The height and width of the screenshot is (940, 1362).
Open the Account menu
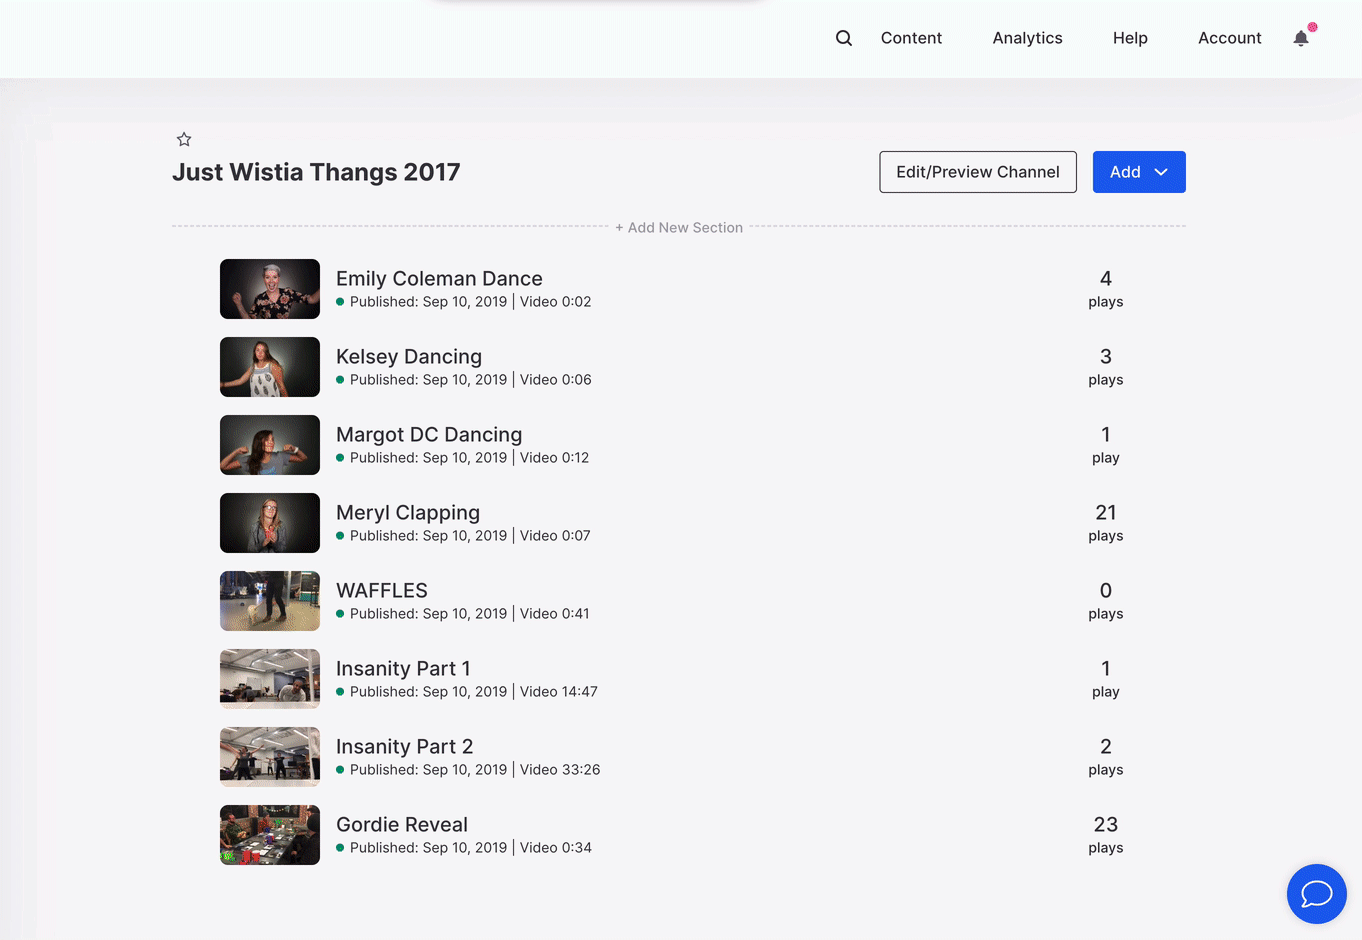tap(1229, 38)
